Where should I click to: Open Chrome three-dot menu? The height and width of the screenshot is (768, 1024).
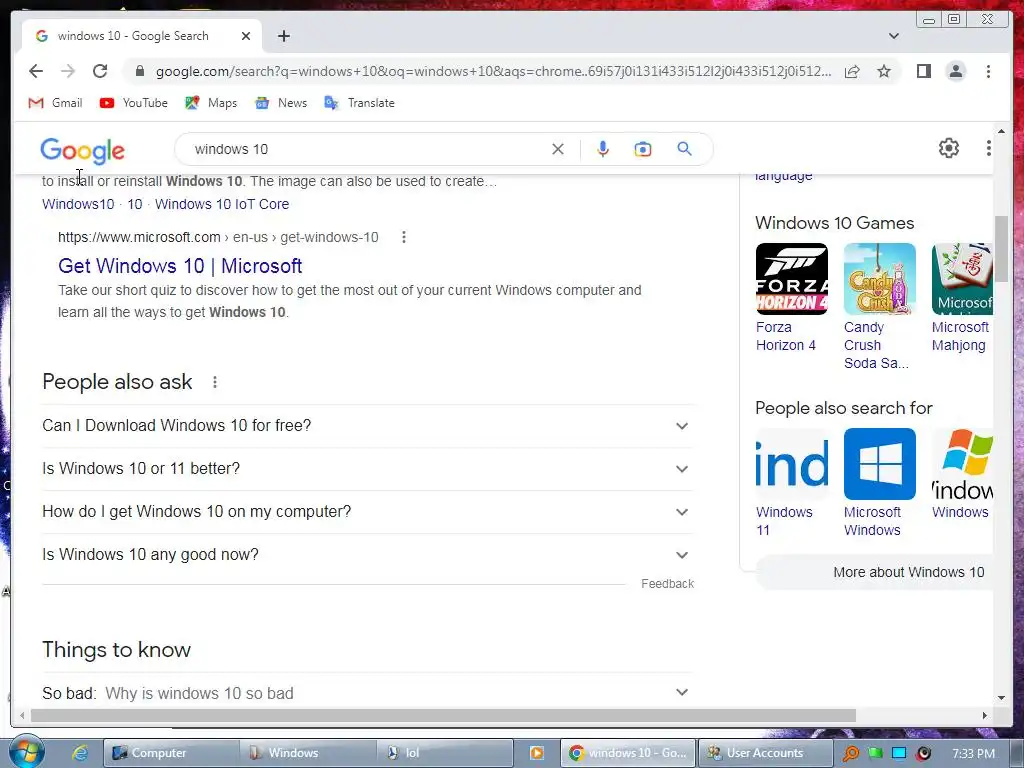click(988, 71)
